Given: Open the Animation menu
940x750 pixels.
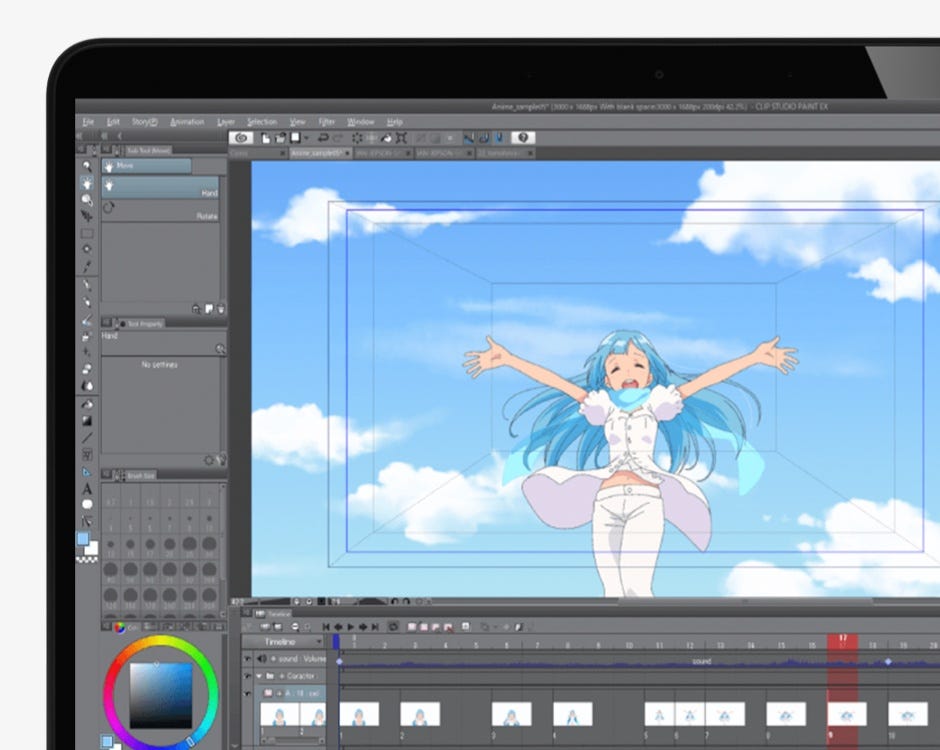Looking at the screenshot, I should 187,122.
